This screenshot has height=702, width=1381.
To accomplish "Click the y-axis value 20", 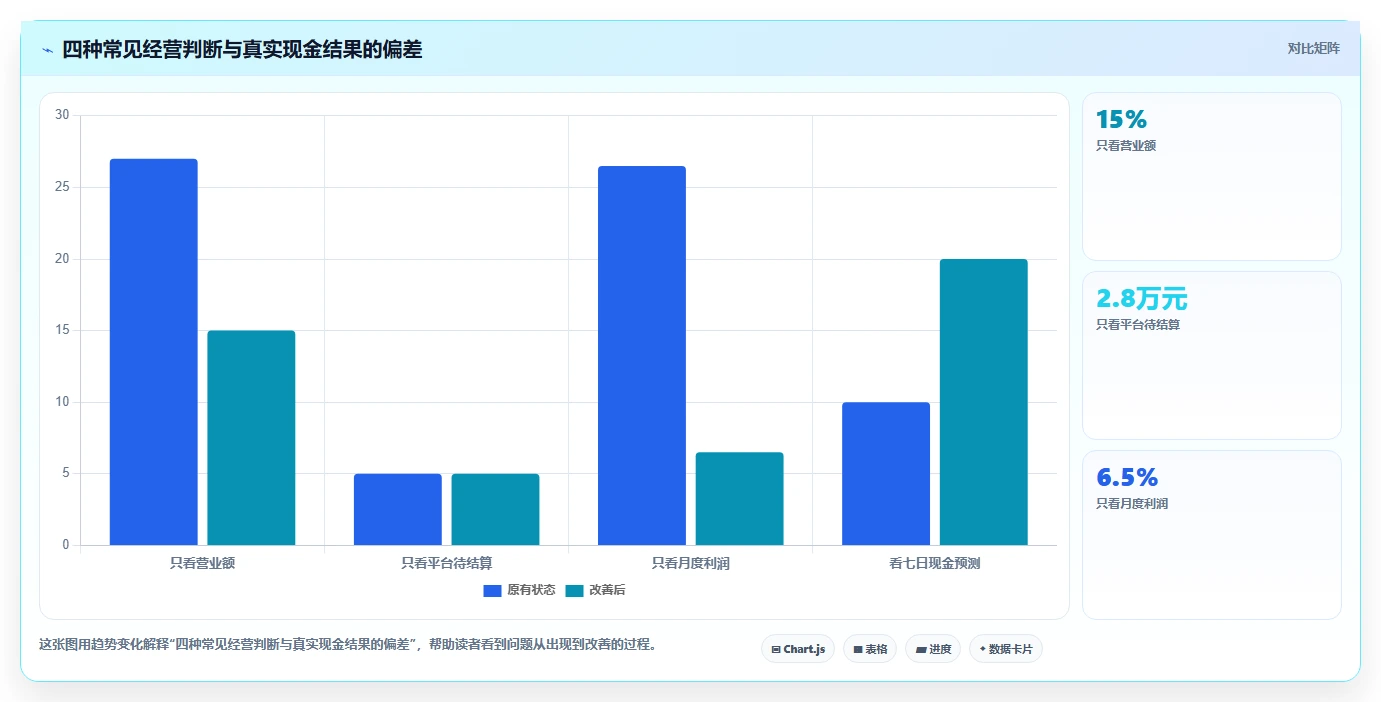I will point(62,259).
